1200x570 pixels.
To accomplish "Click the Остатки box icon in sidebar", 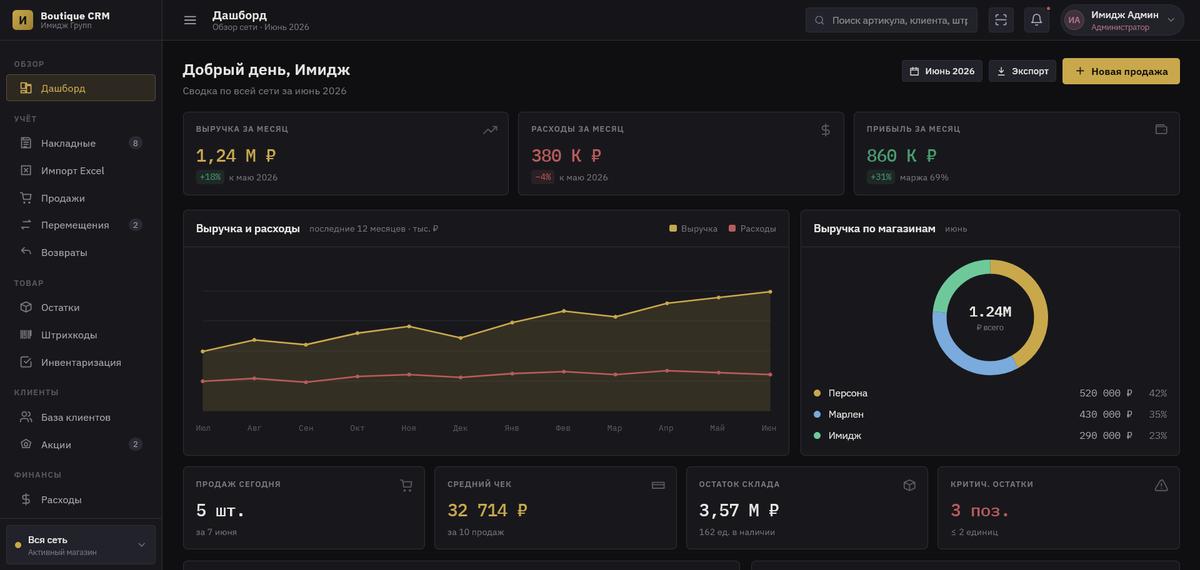I will coord(26,307).
